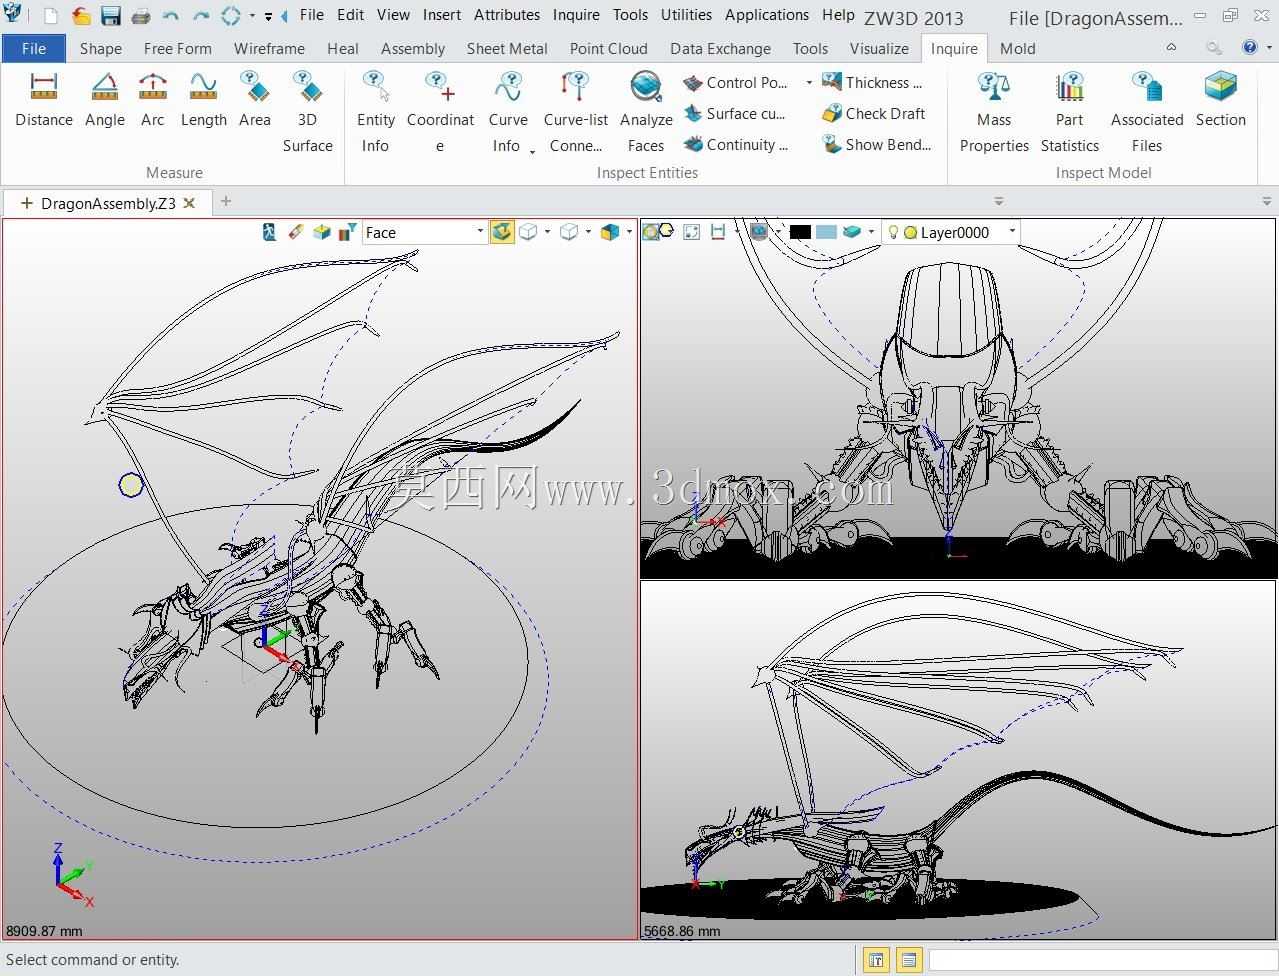Click the Open file folder icon
Screen dimensions: 1279x976
pyautogui.click(x=81, y=16)
